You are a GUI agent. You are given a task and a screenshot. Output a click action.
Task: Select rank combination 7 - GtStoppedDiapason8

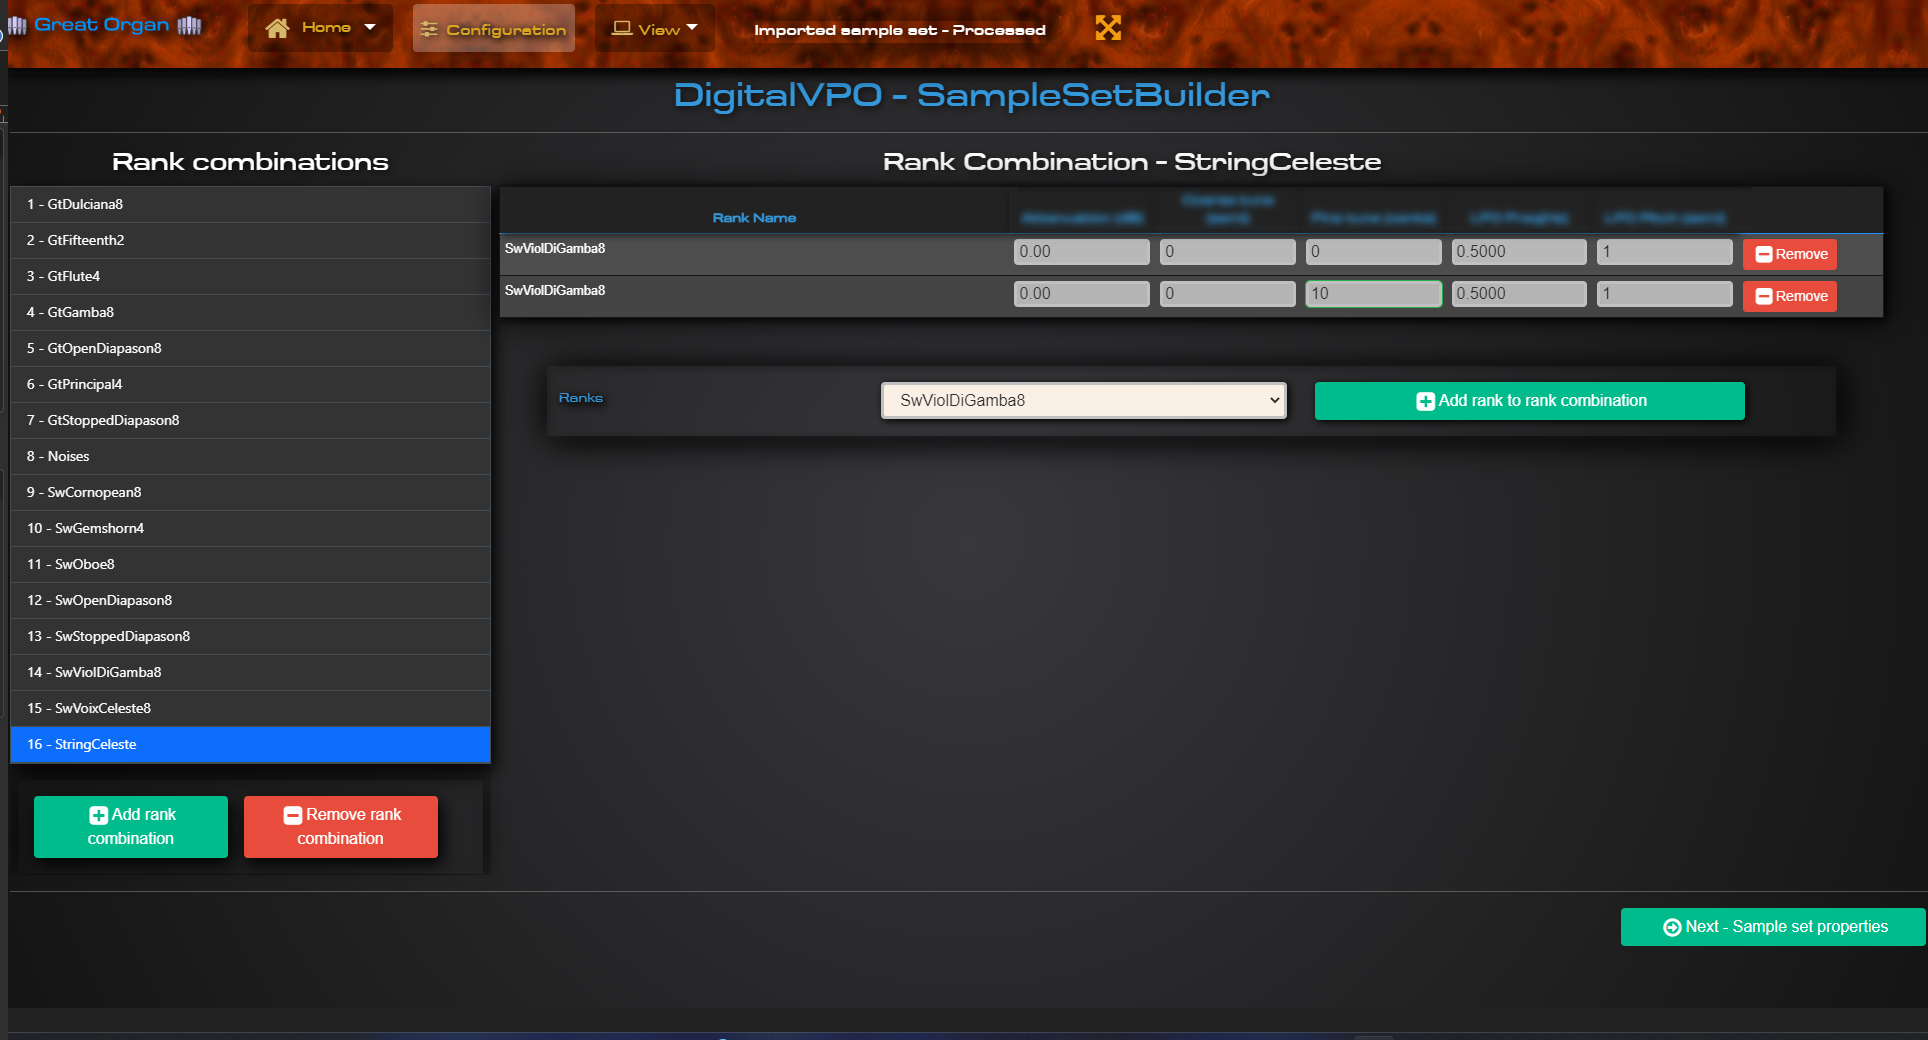tap(250, 420)
